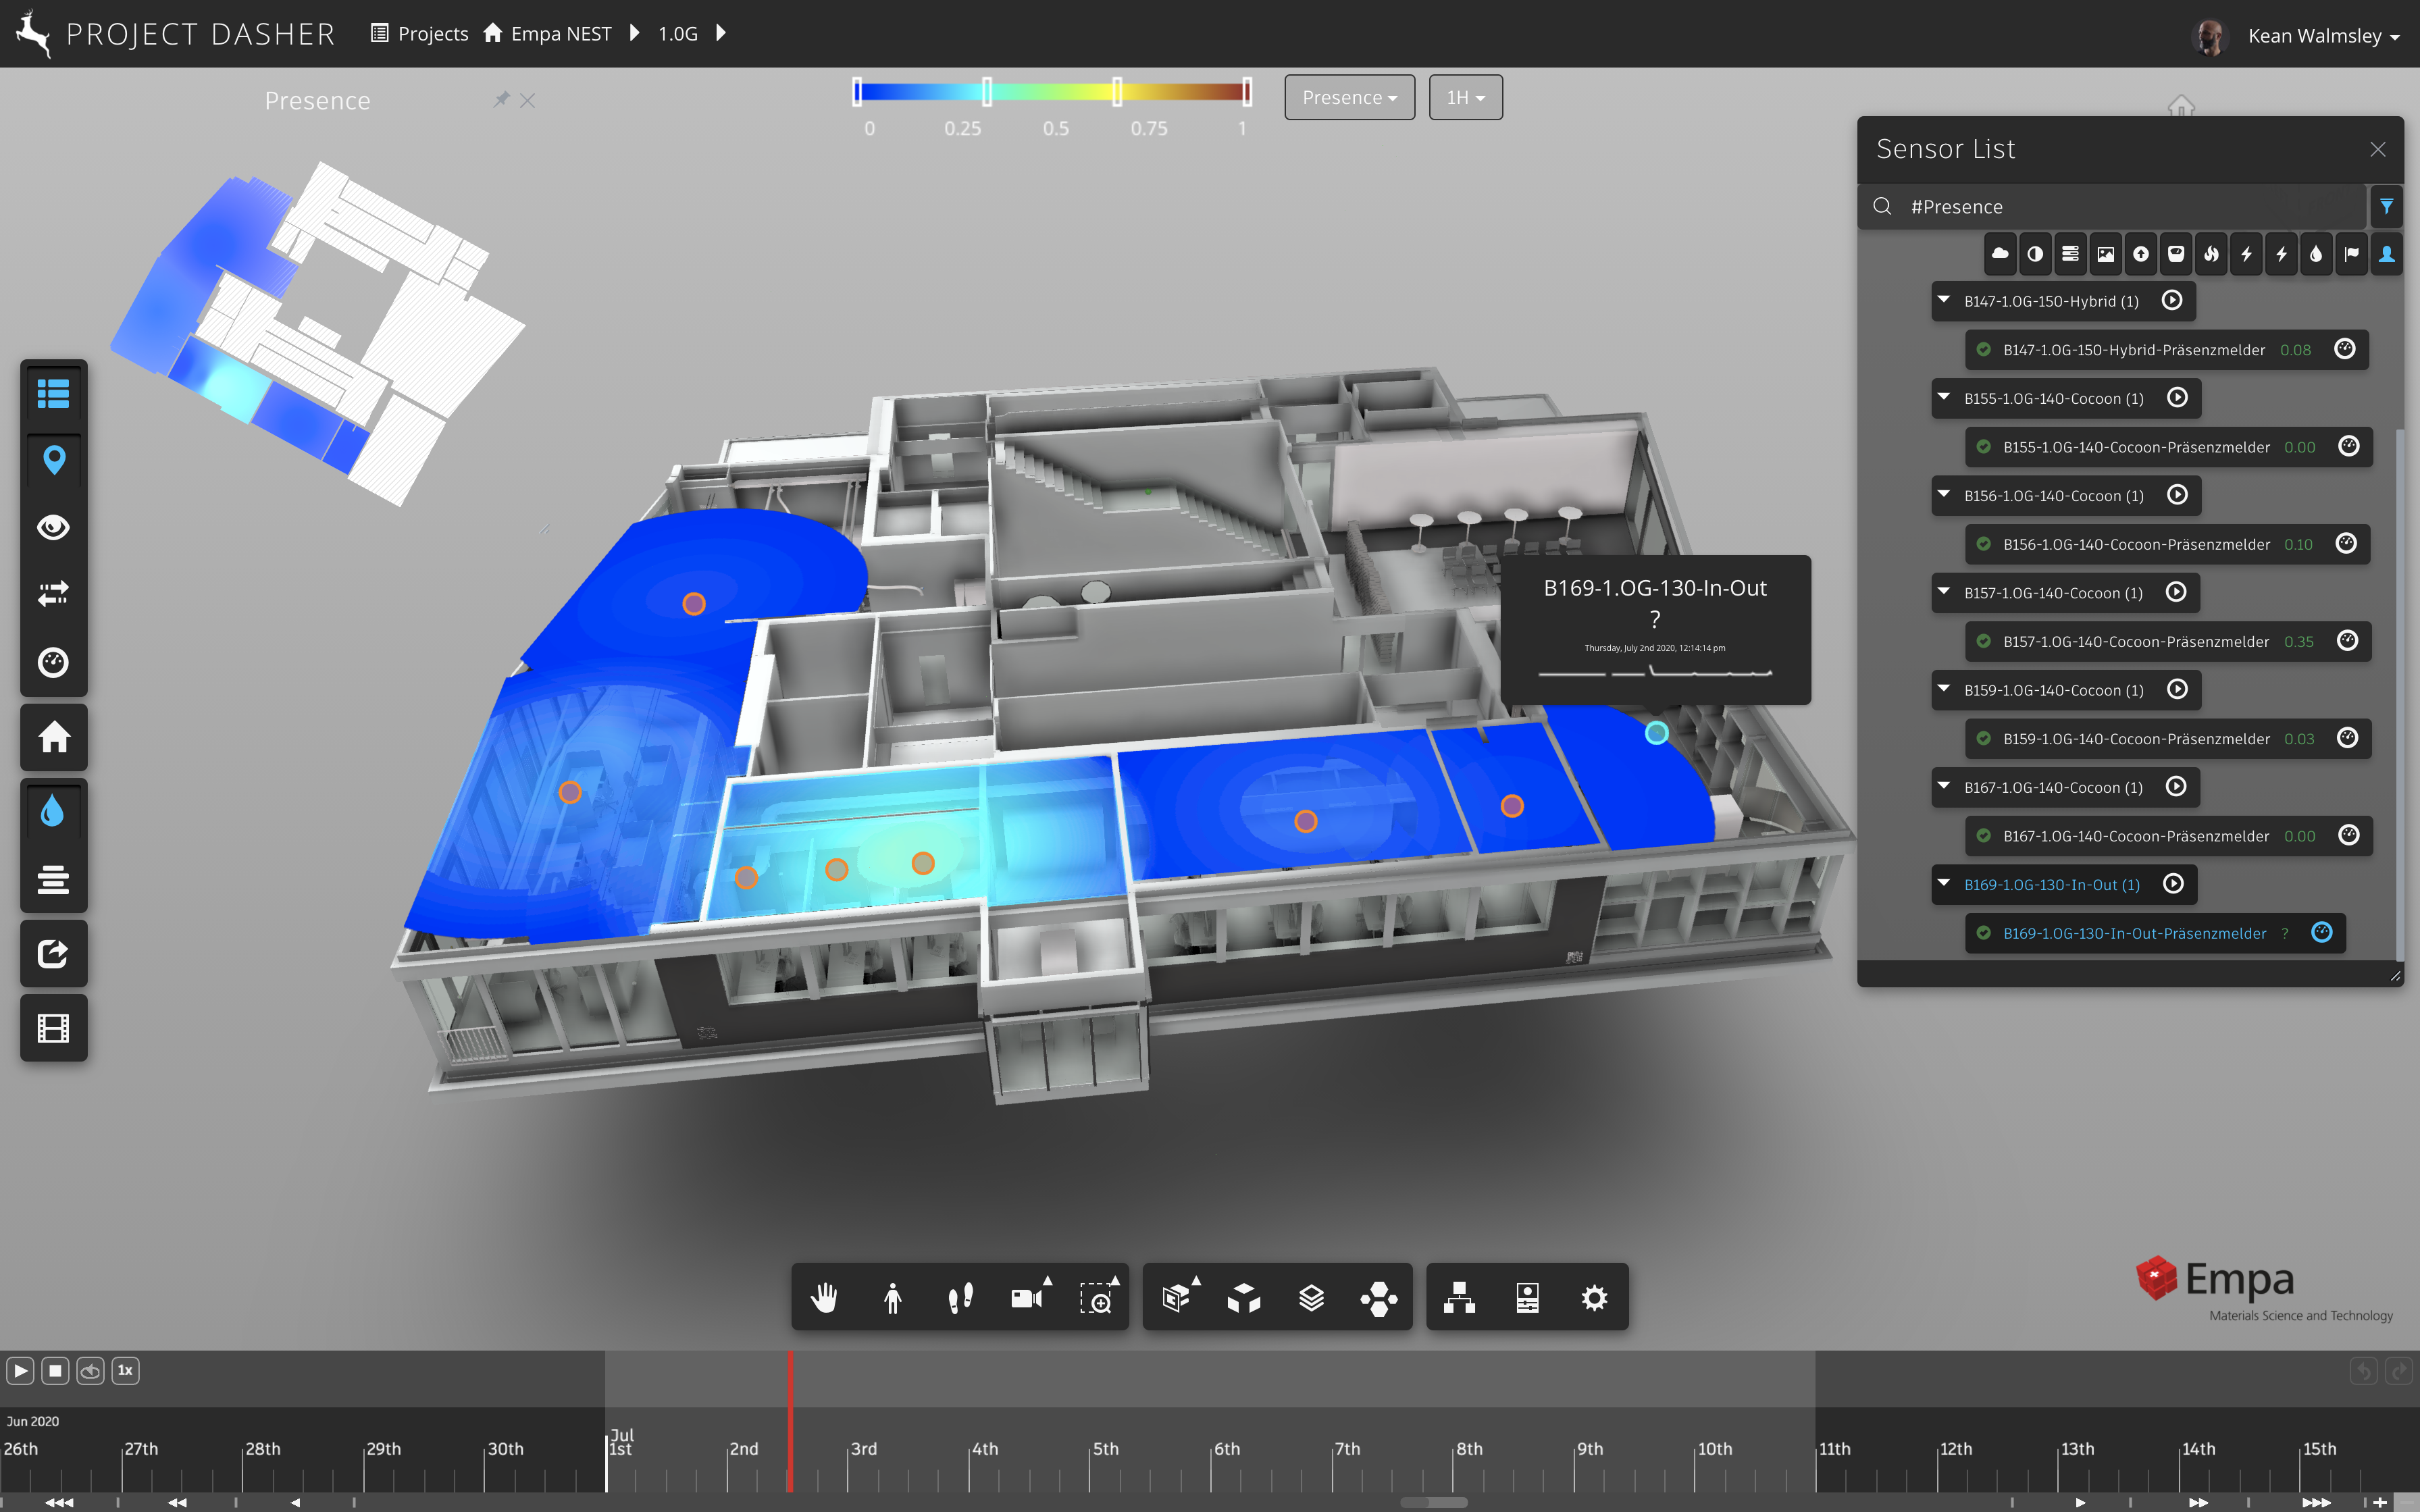Click the home icon in left sidebar
The width and height of the screenshot is (2420, 1512).
point(53,737)
